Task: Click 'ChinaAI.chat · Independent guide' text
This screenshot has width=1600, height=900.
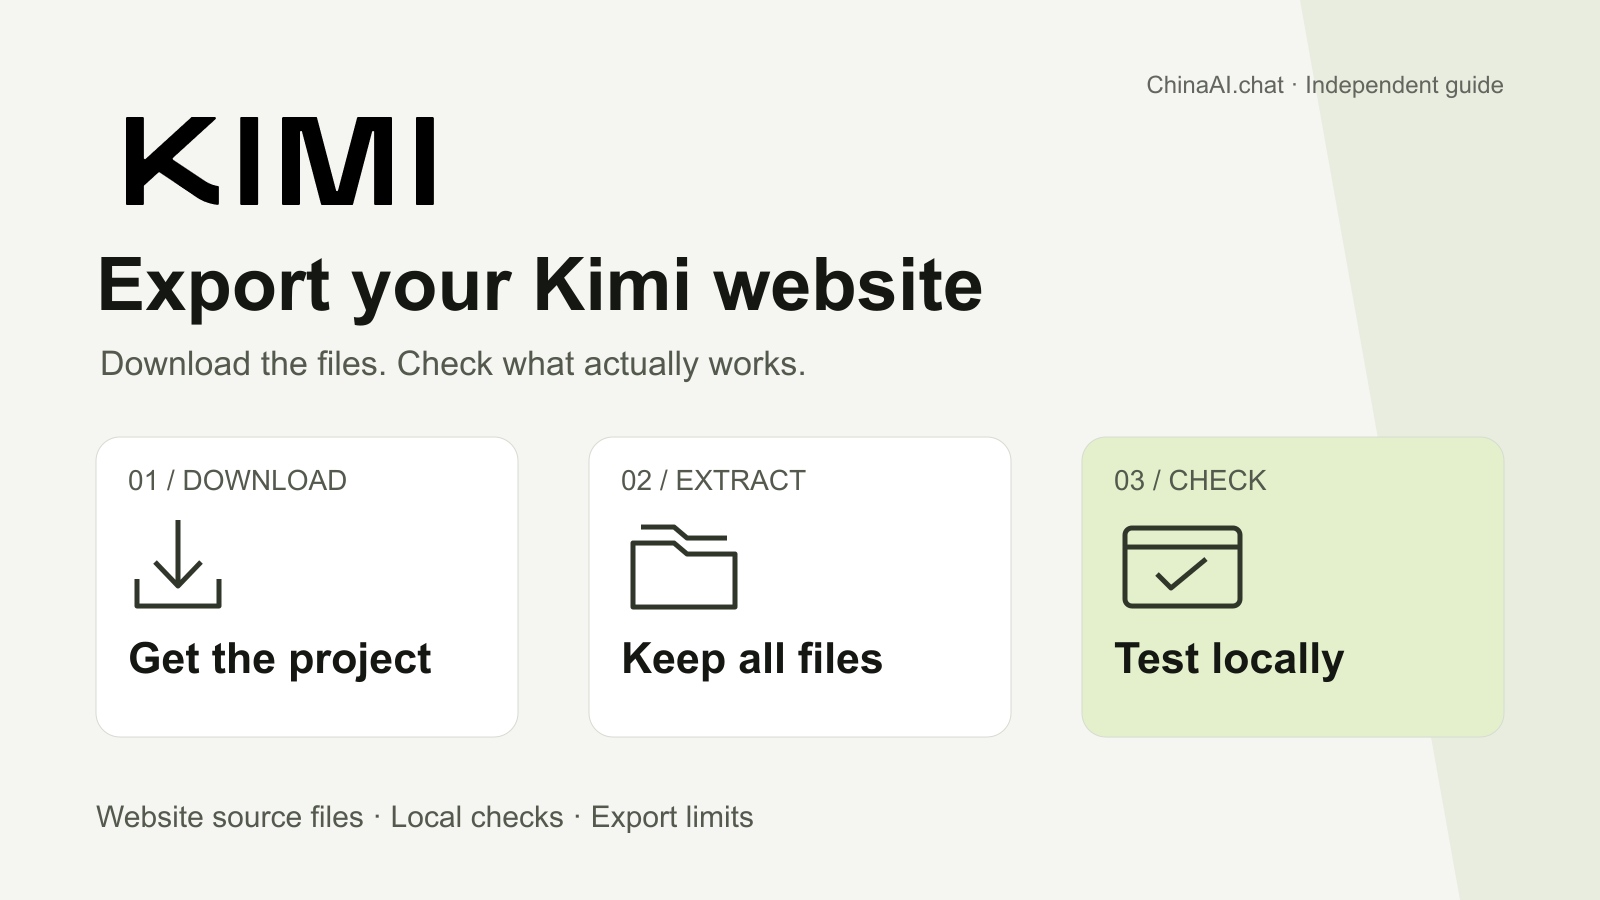Action: [1325, 85]
